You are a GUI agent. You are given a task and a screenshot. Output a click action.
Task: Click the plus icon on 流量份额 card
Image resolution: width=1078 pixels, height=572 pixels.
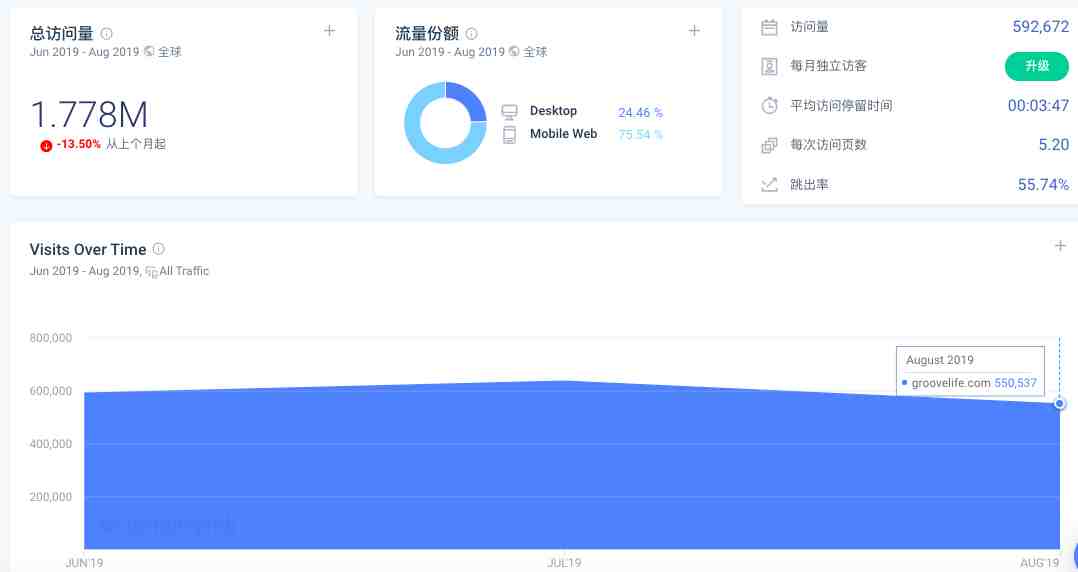click(x=694, y=30)
